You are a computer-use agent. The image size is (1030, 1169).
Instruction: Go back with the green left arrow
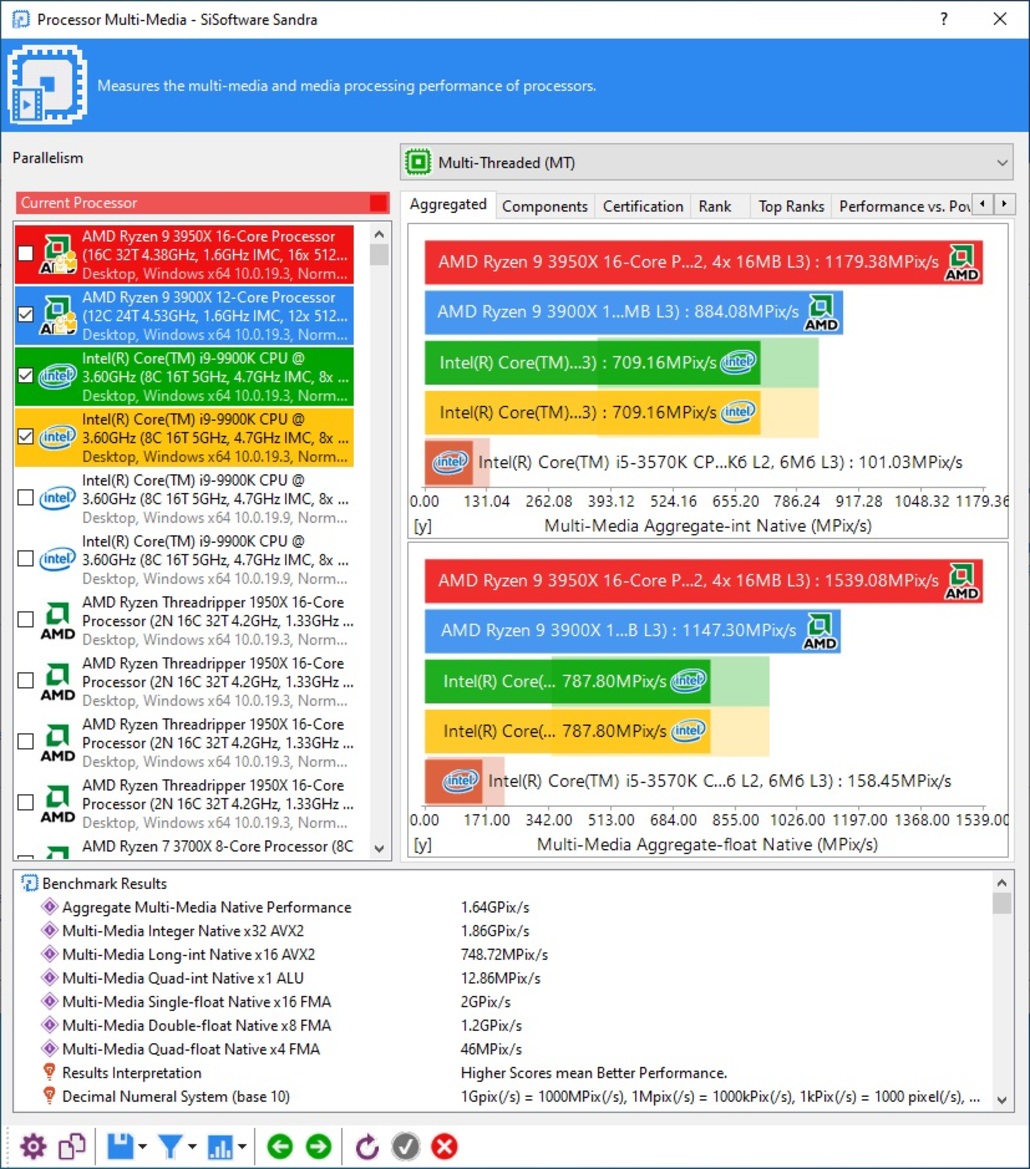click(280, 1147)
